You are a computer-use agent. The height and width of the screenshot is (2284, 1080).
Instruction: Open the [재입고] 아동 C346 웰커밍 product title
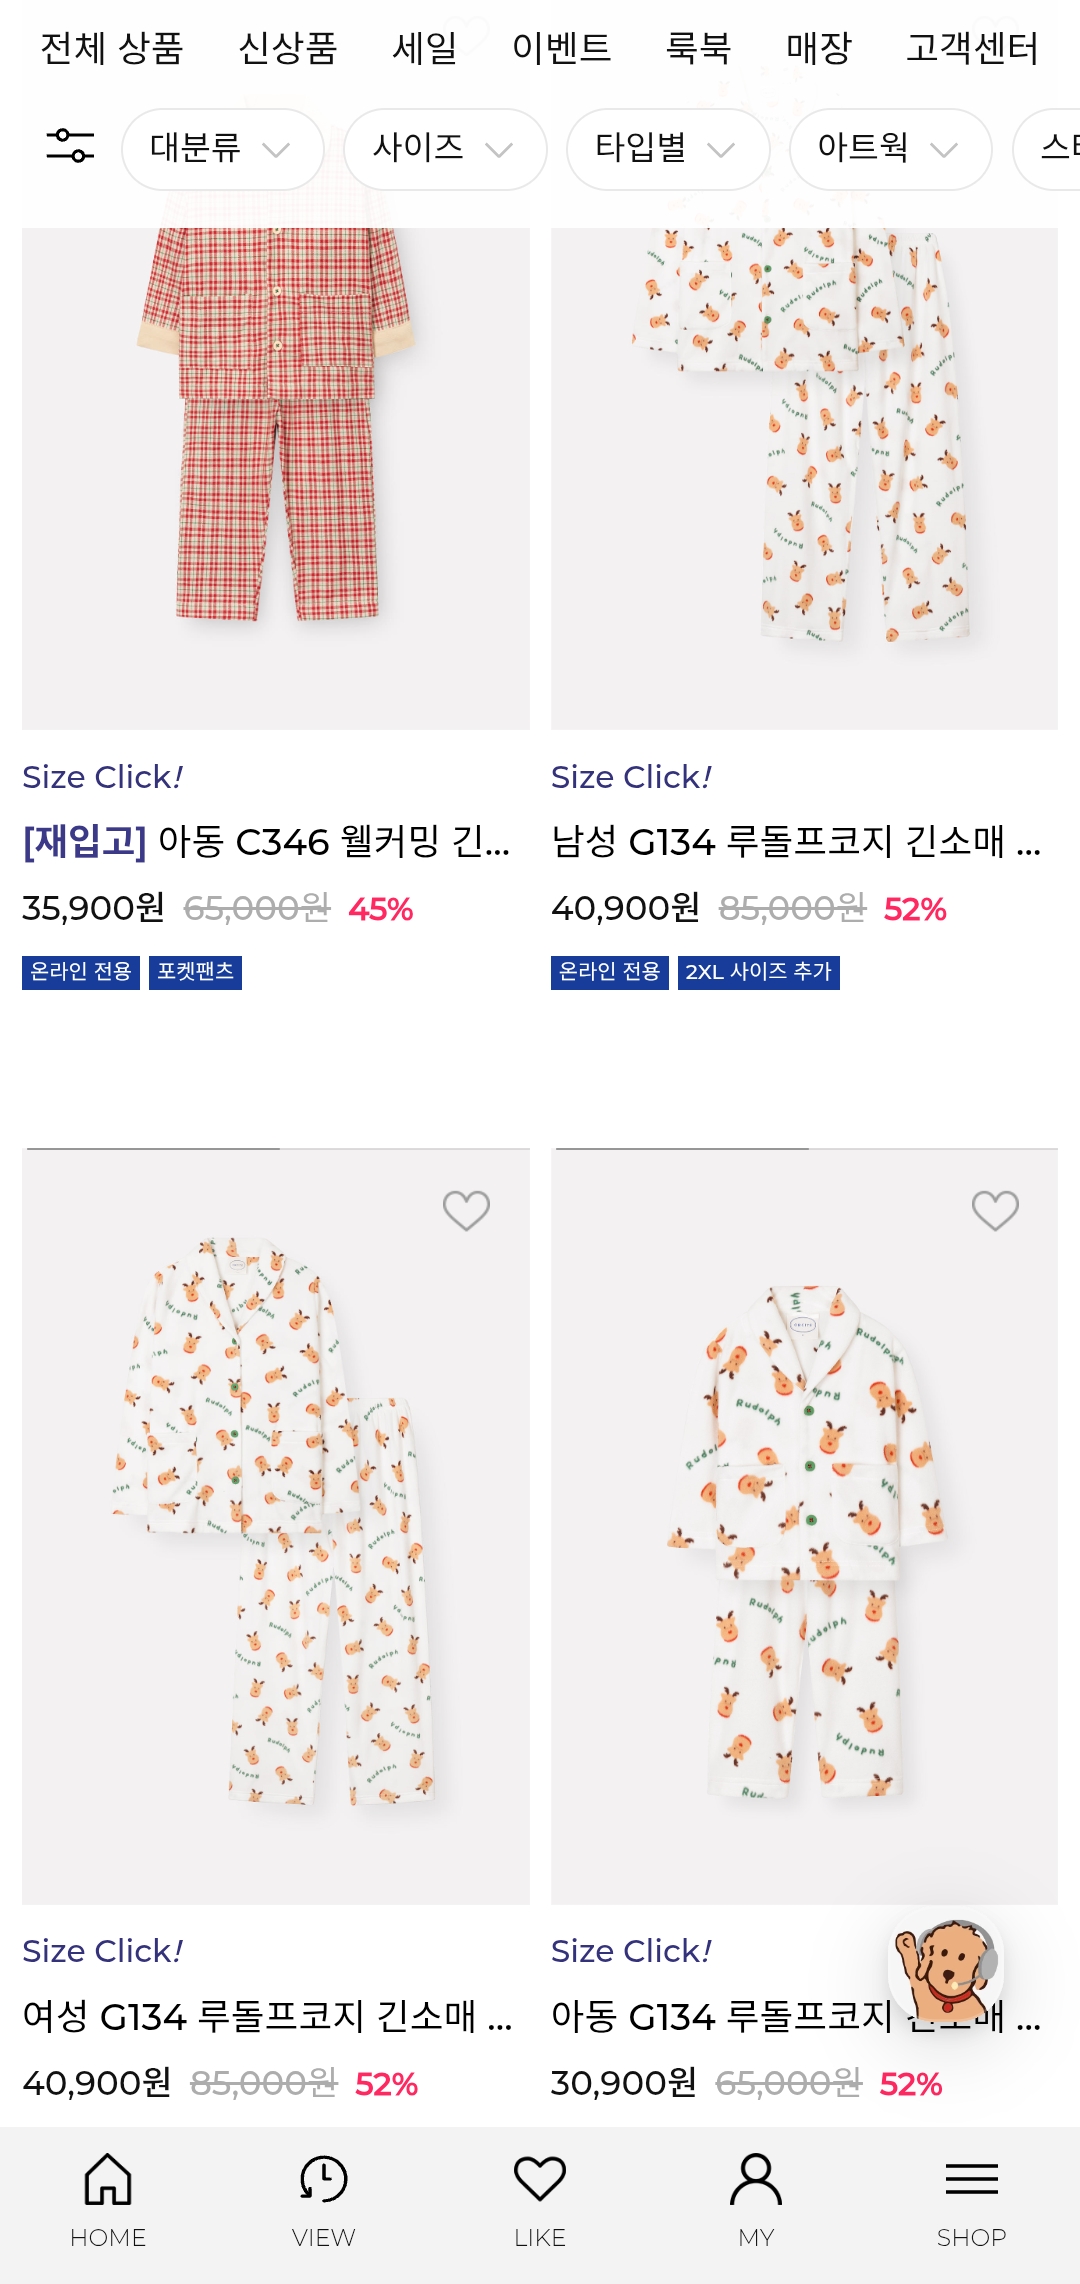coord(266,842)
